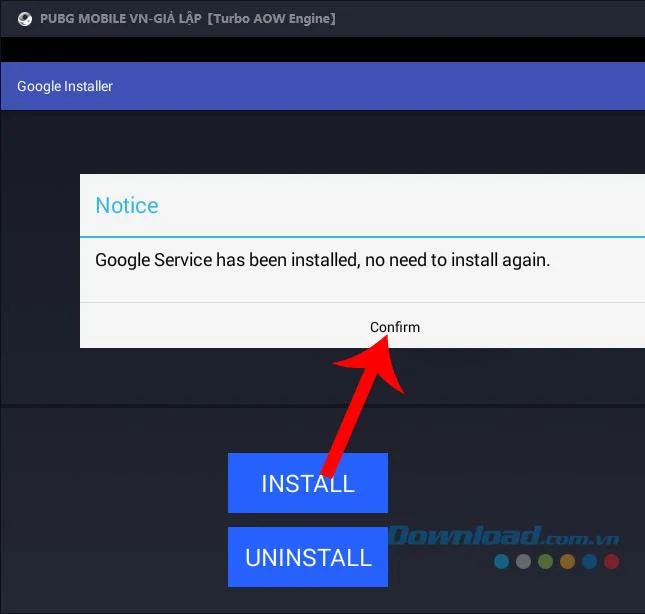Click the Notice dialog title
The height and width of the screenshot is (614, 645).
(127, 205)
